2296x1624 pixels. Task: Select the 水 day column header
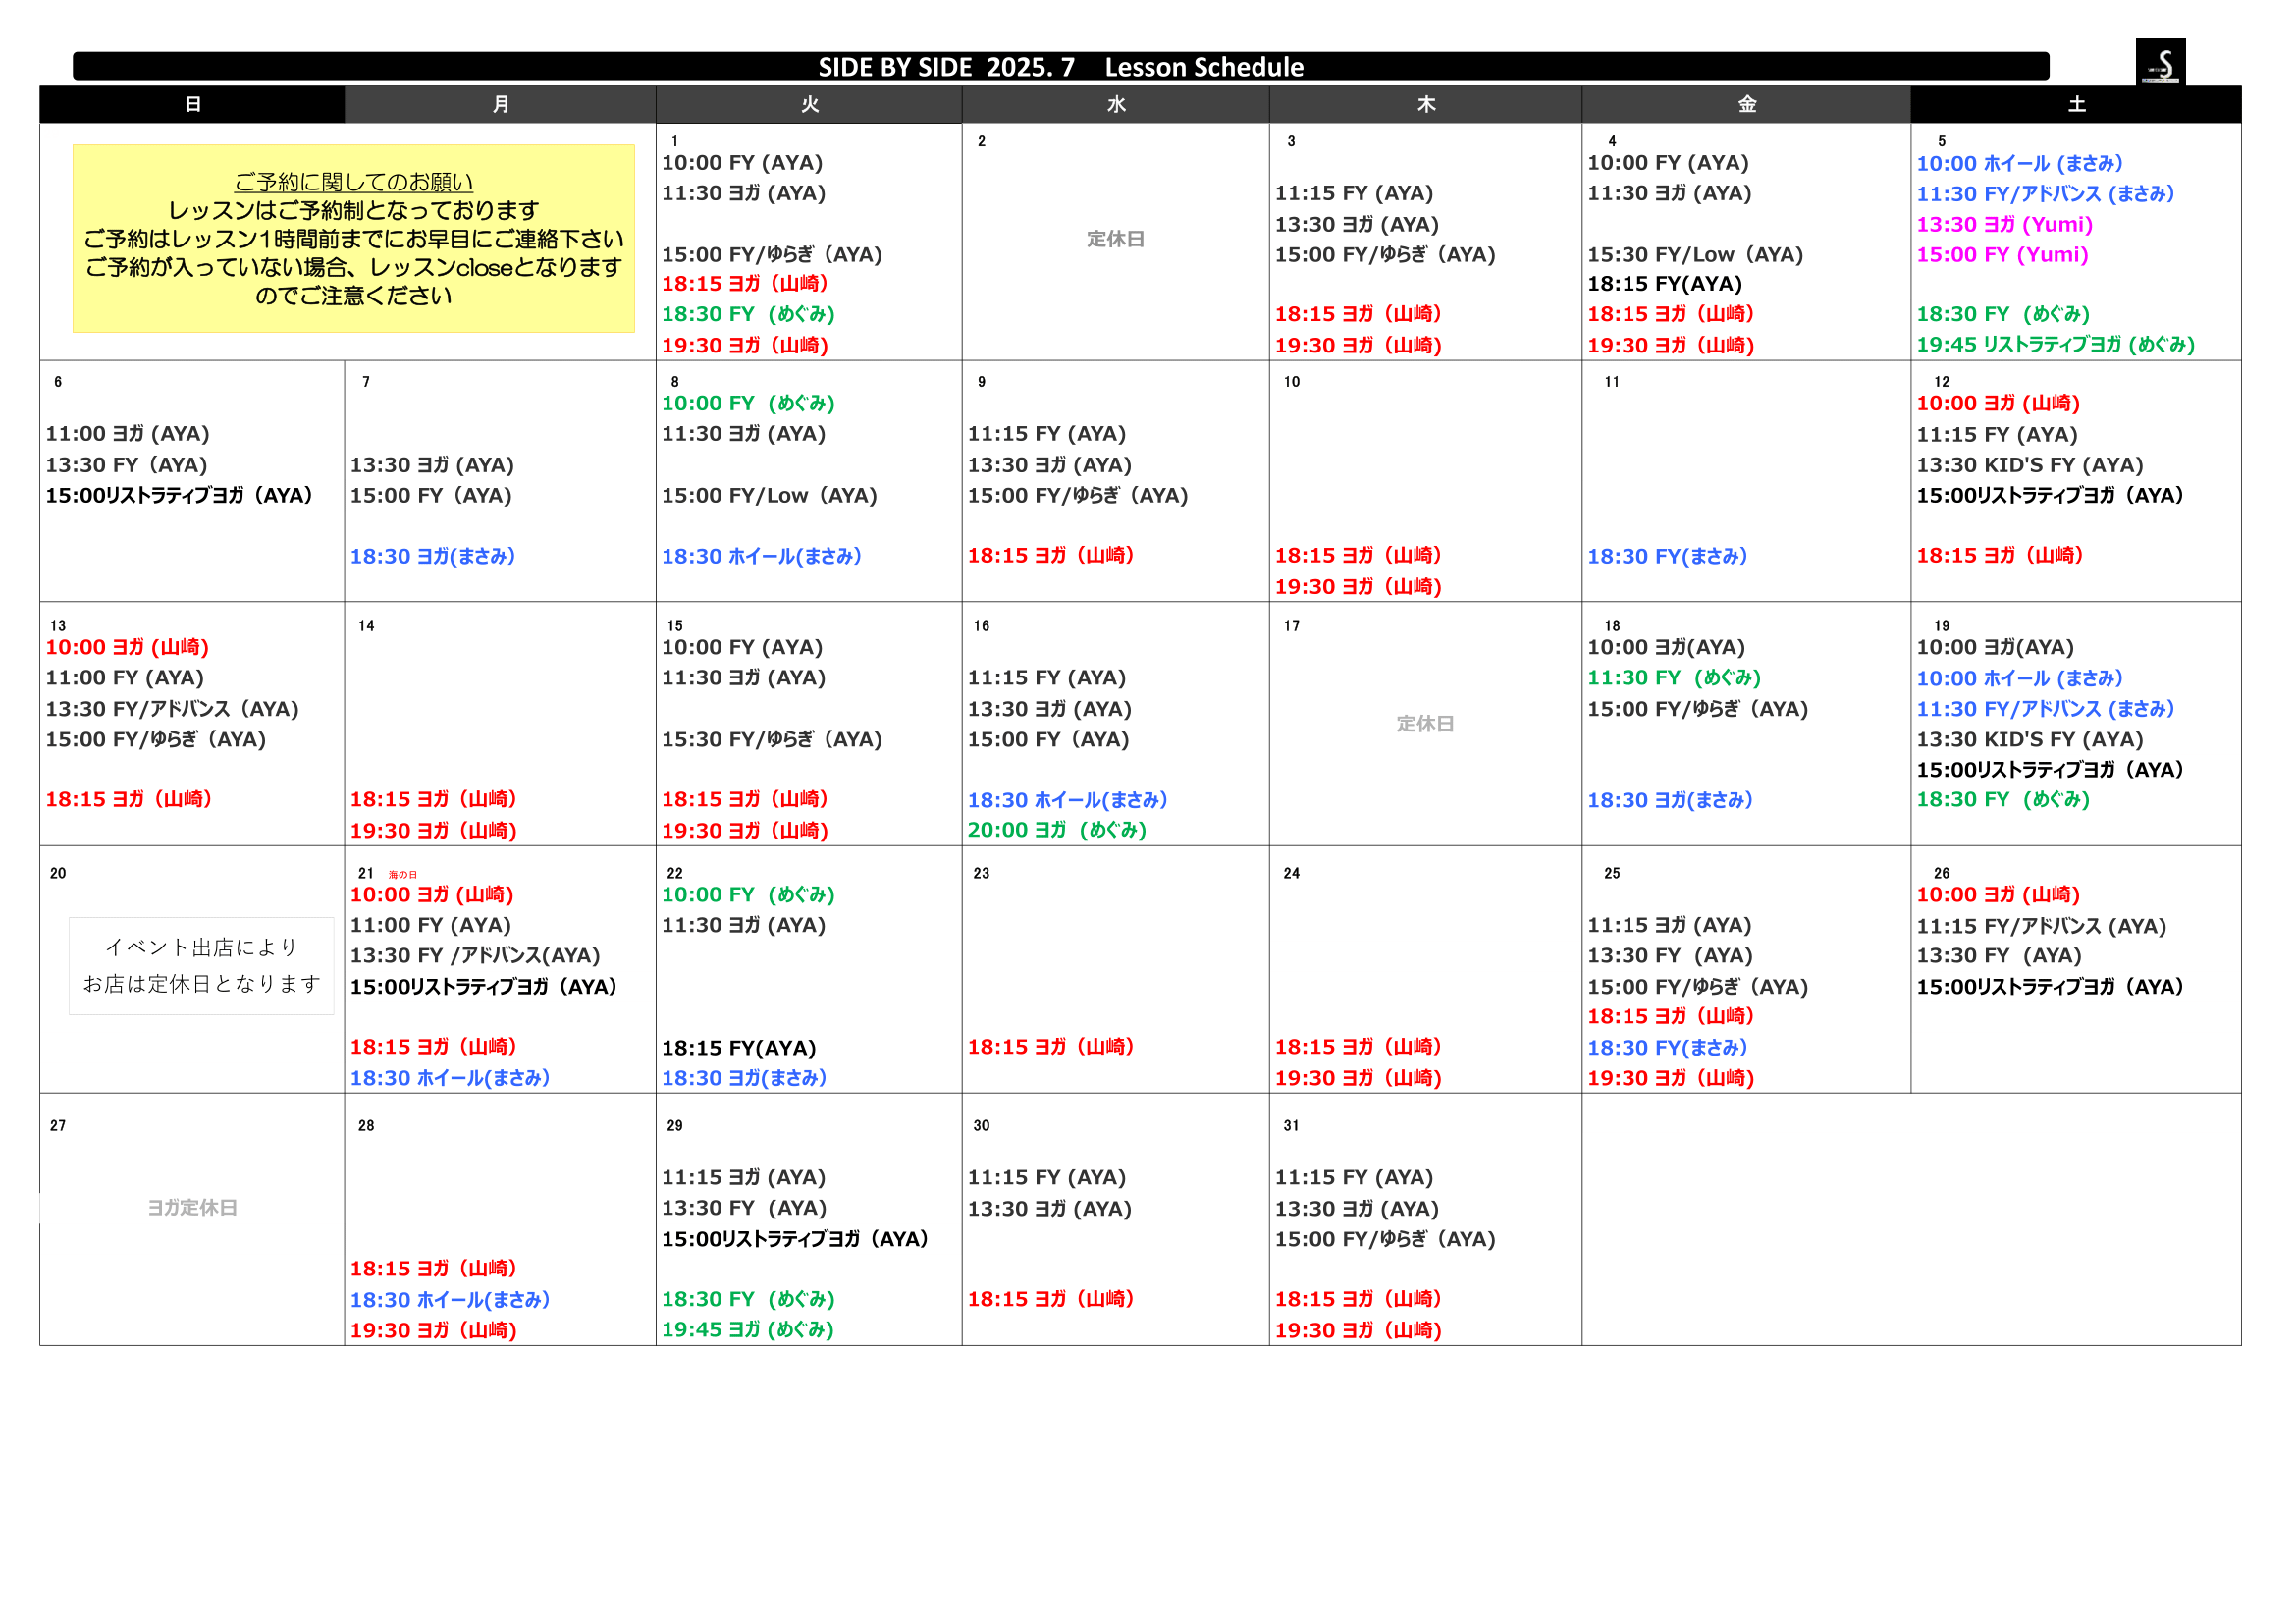(x=1116, y=104)
